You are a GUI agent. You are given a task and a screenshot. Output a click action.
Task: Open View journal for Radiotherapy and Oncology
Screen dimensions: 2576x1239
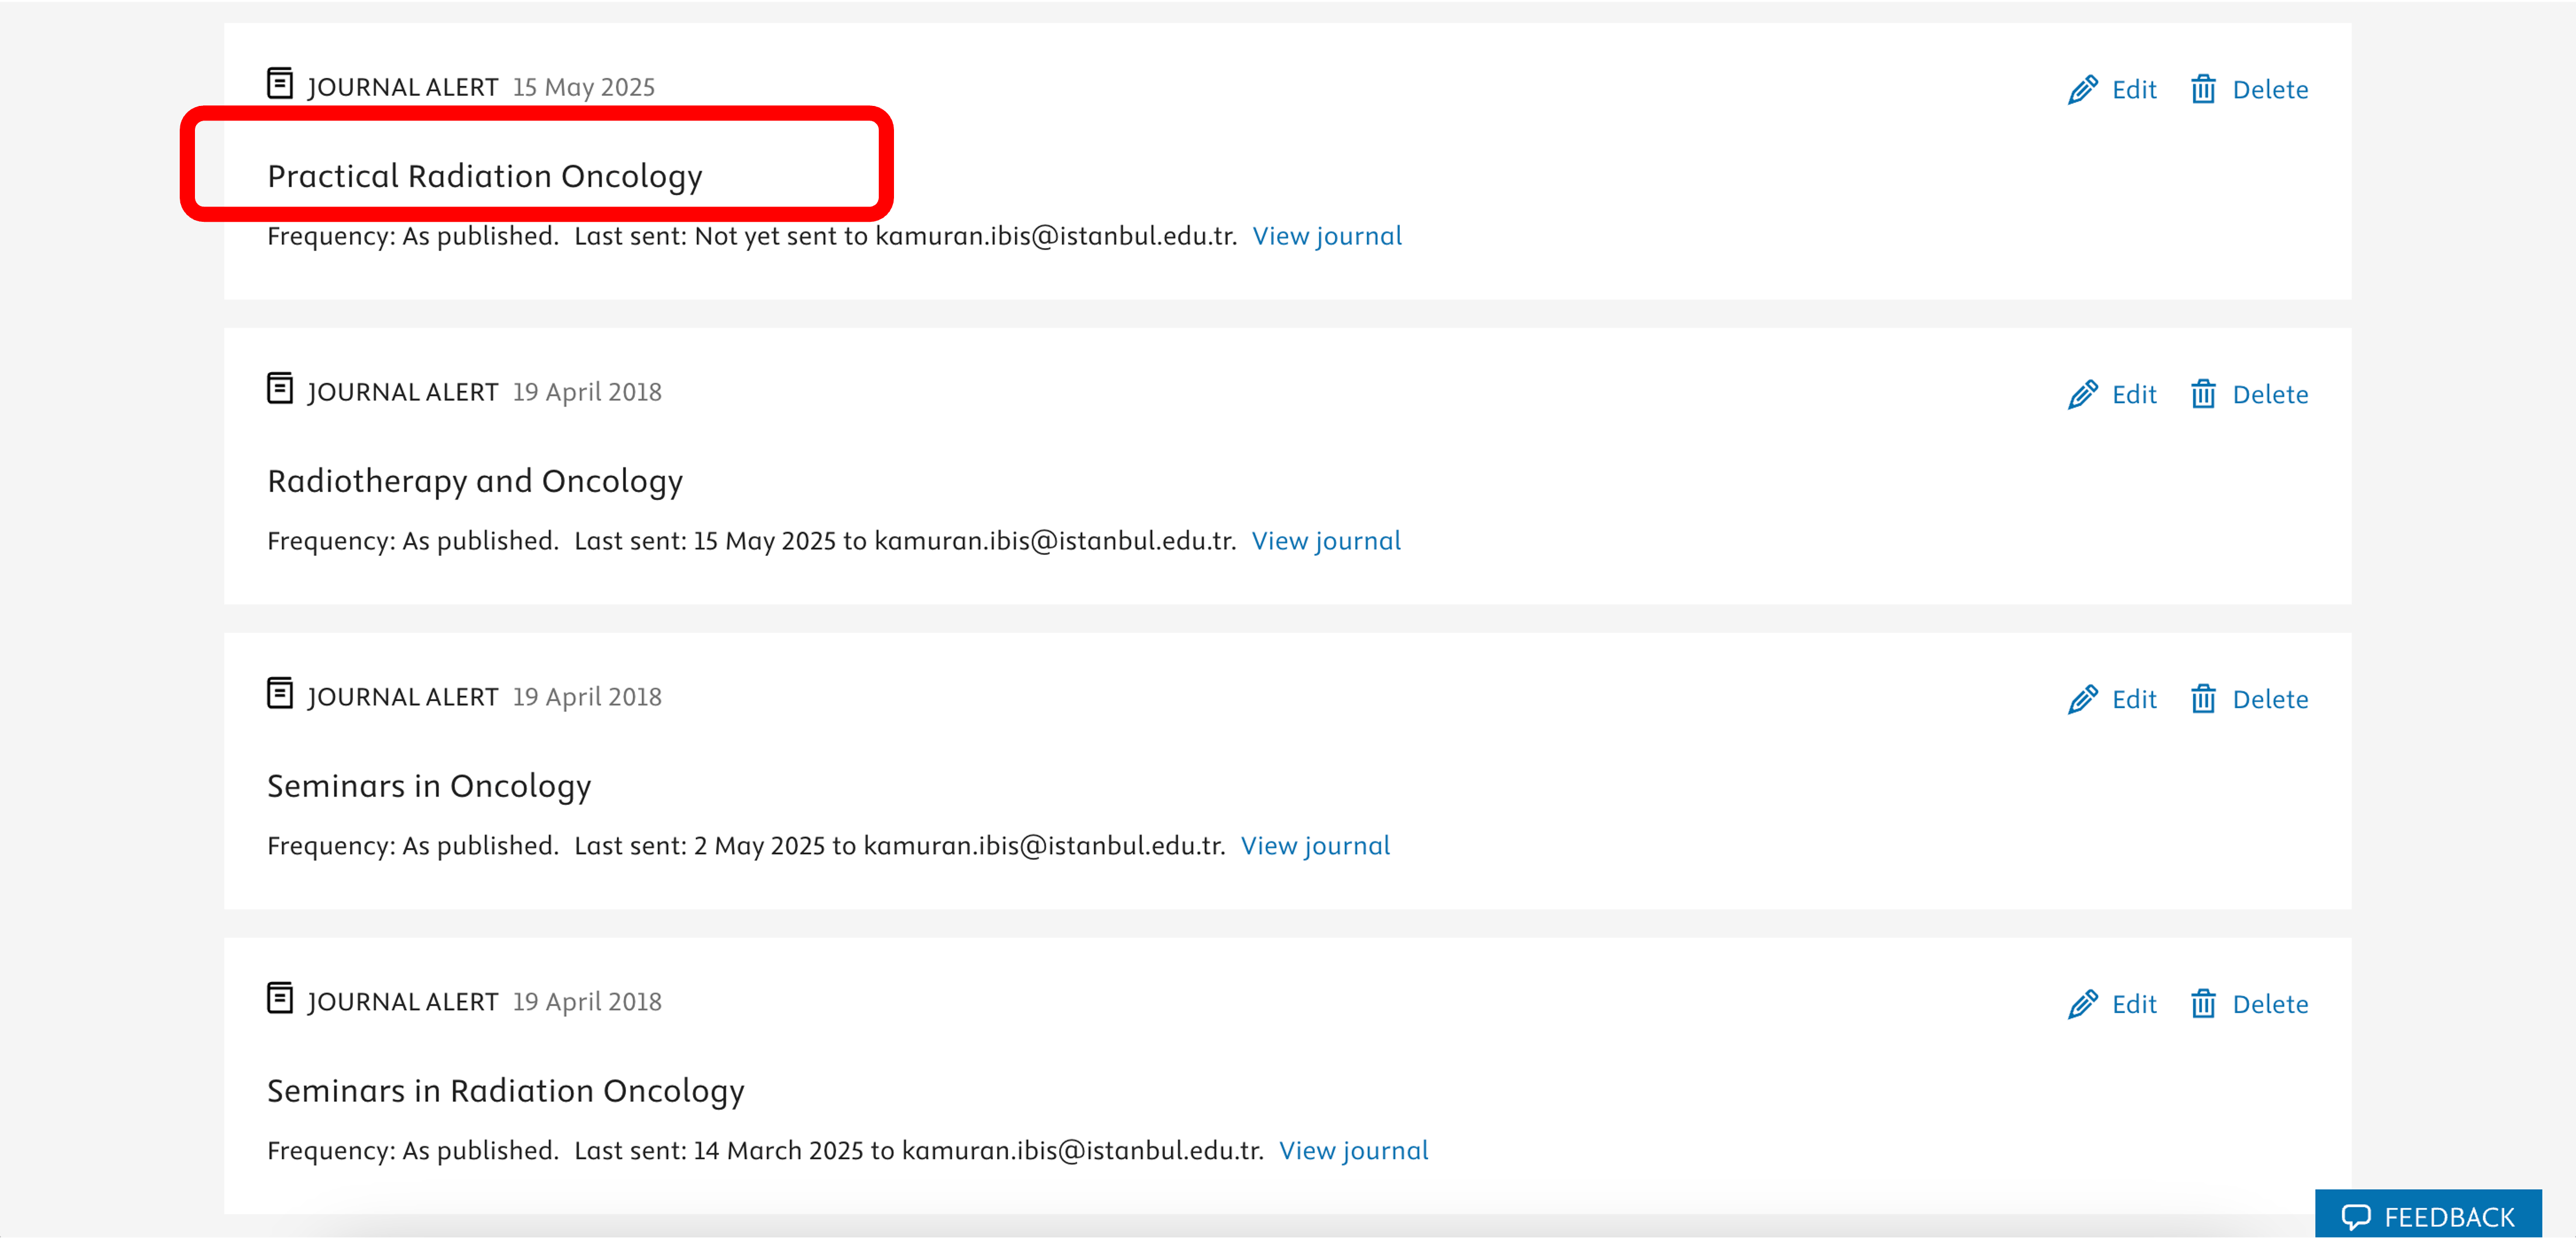[x=1326, y=542]
